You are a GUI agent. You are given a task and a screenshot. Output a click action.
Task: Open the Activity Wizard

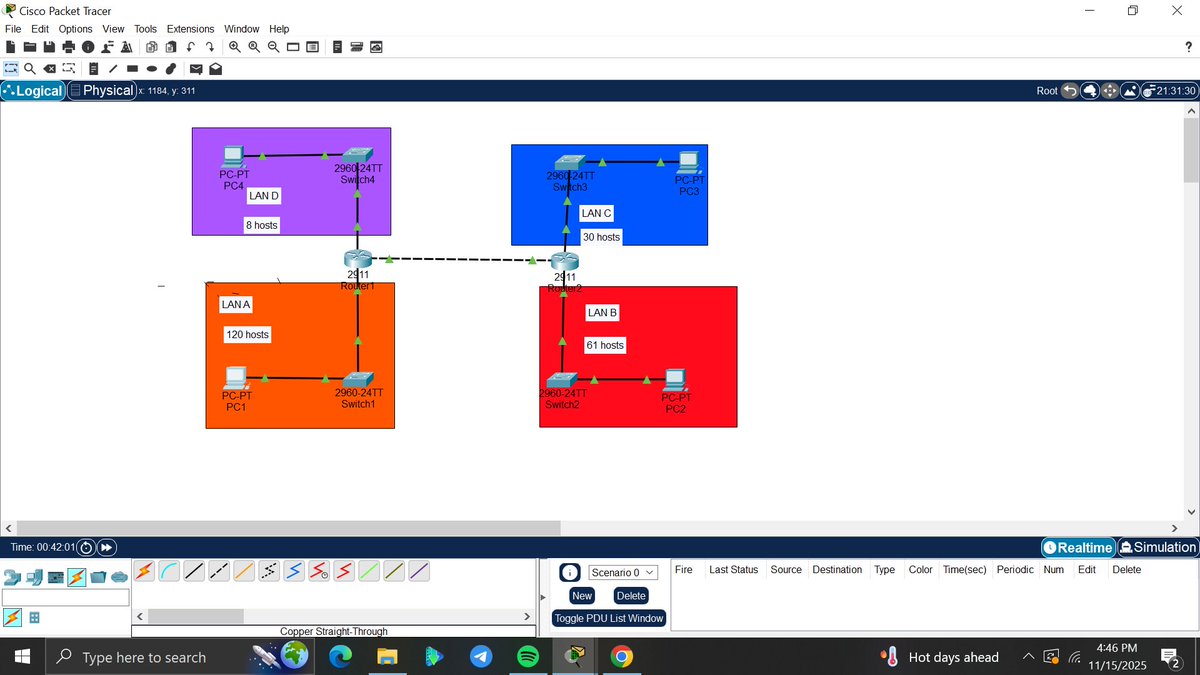click(x=126, y=47)
